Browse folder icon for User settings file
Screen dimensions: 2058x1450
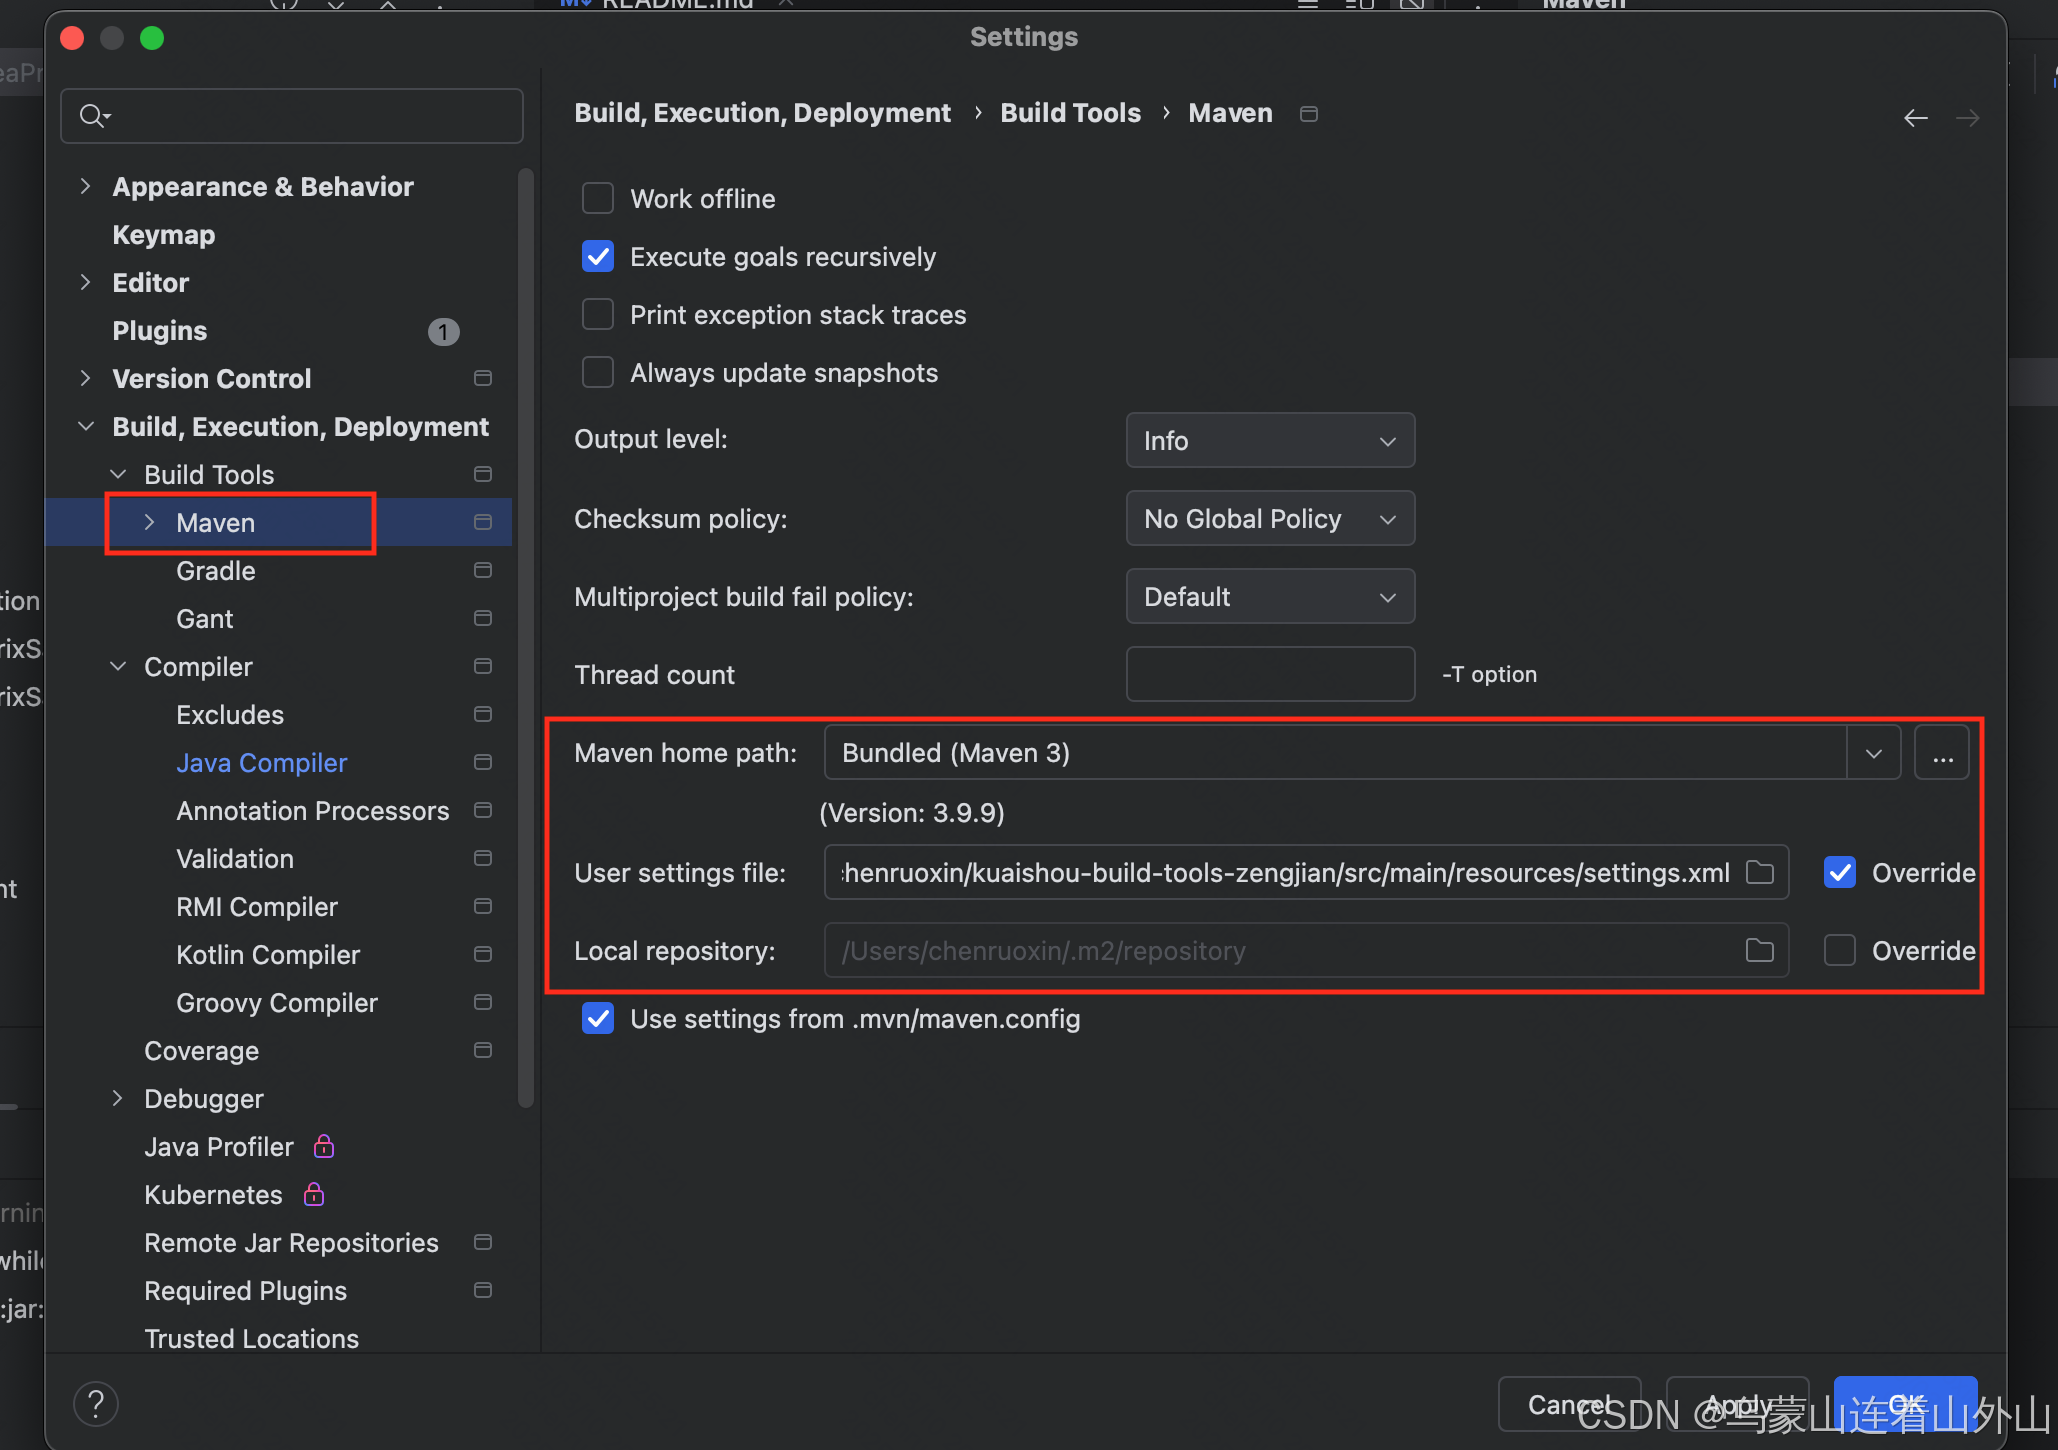point(1759,872)
